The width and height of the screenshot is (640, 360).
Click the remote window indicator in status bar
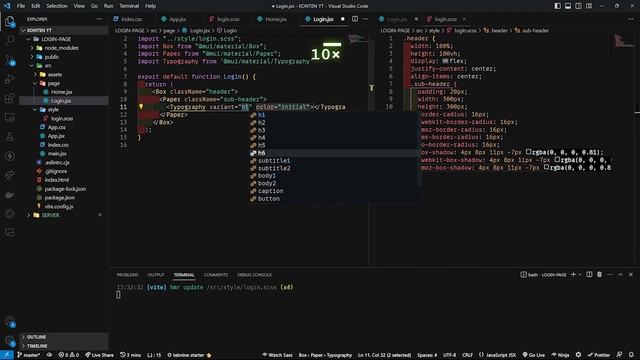[x=7, y=355]
